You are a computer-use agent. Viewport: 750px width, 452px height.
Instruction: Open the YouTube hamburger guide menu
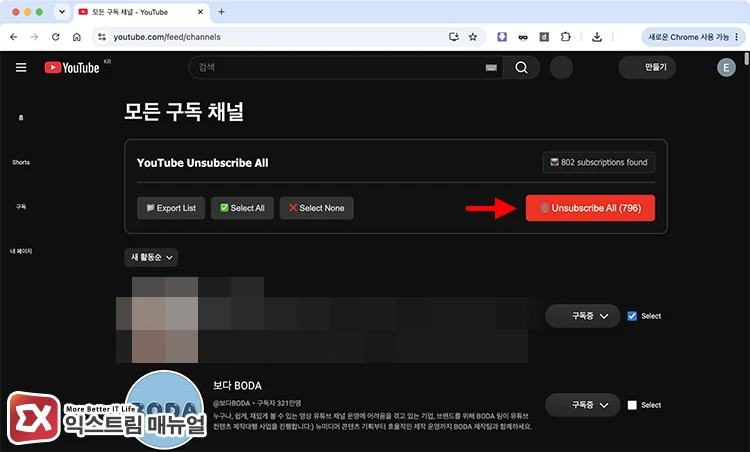(x=21, y=67)
